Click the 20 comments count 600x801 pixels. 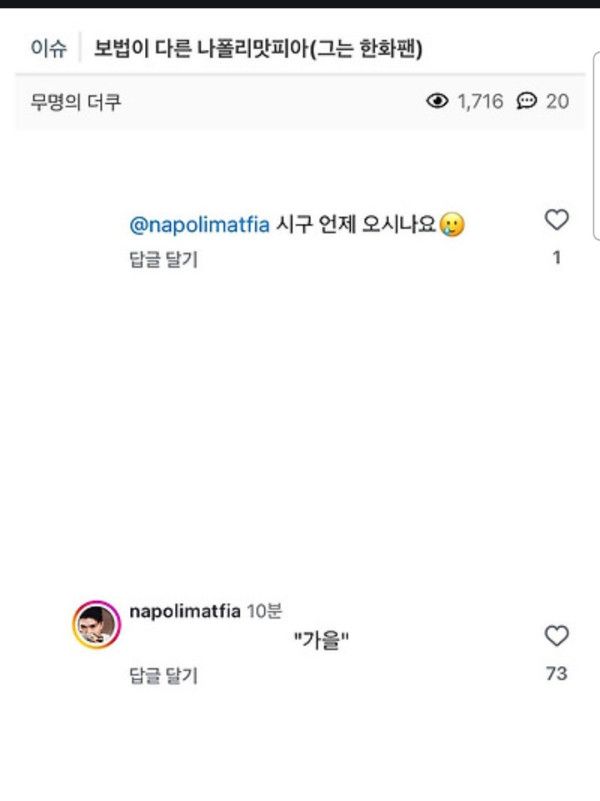(x=557, y=102)
